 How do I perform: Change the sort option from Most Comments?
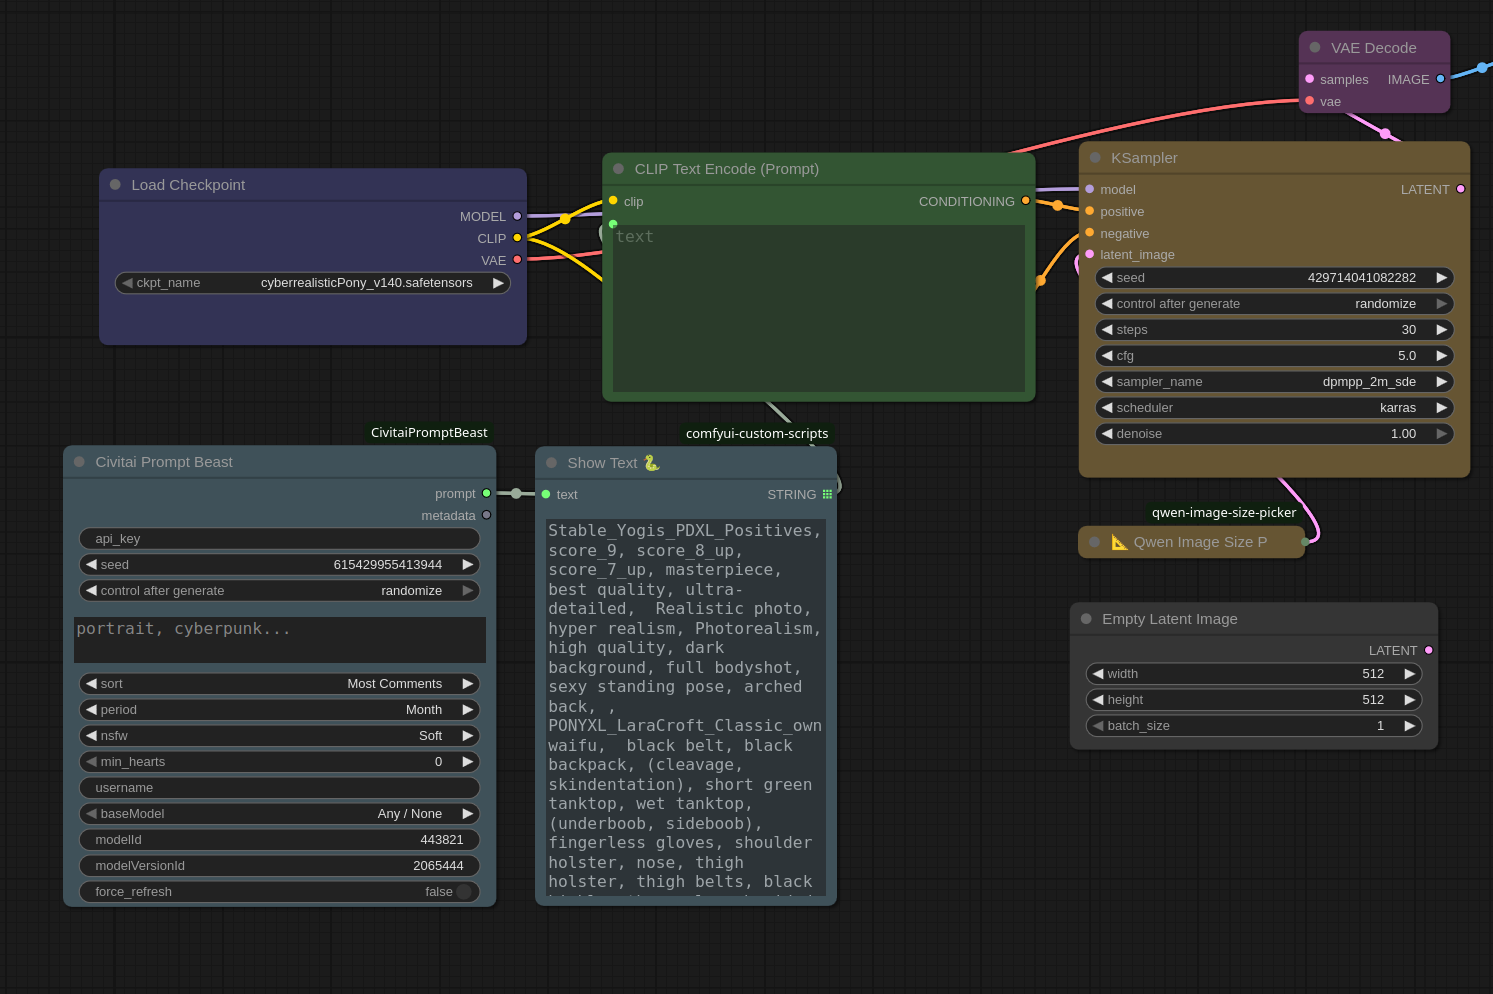tap(279, 684)
